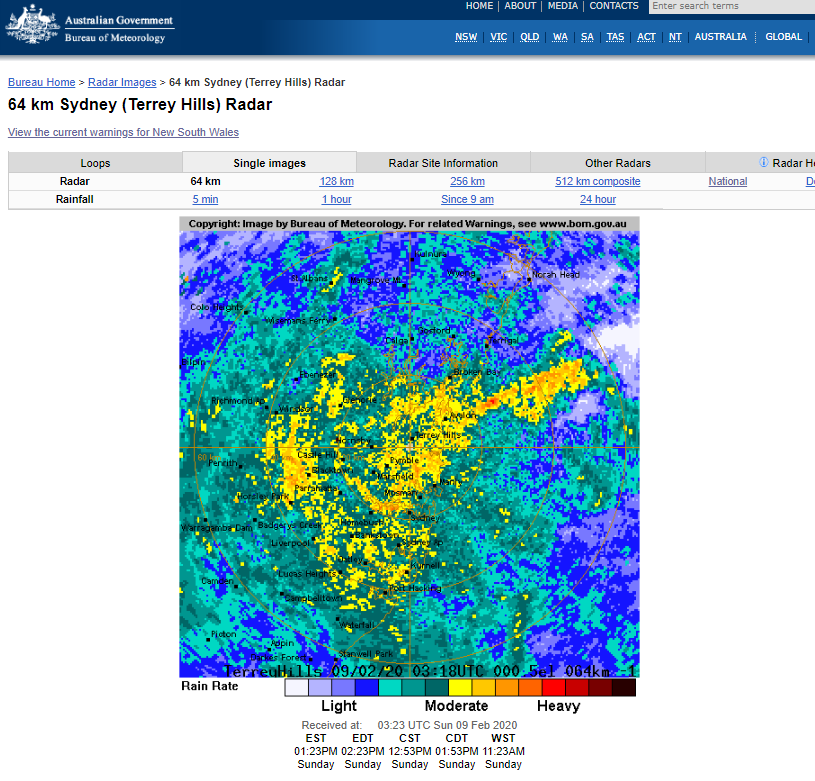The width and height of the screenshot is (815, 781).
Task: Select the TAS state link
Action: point(615,37)
